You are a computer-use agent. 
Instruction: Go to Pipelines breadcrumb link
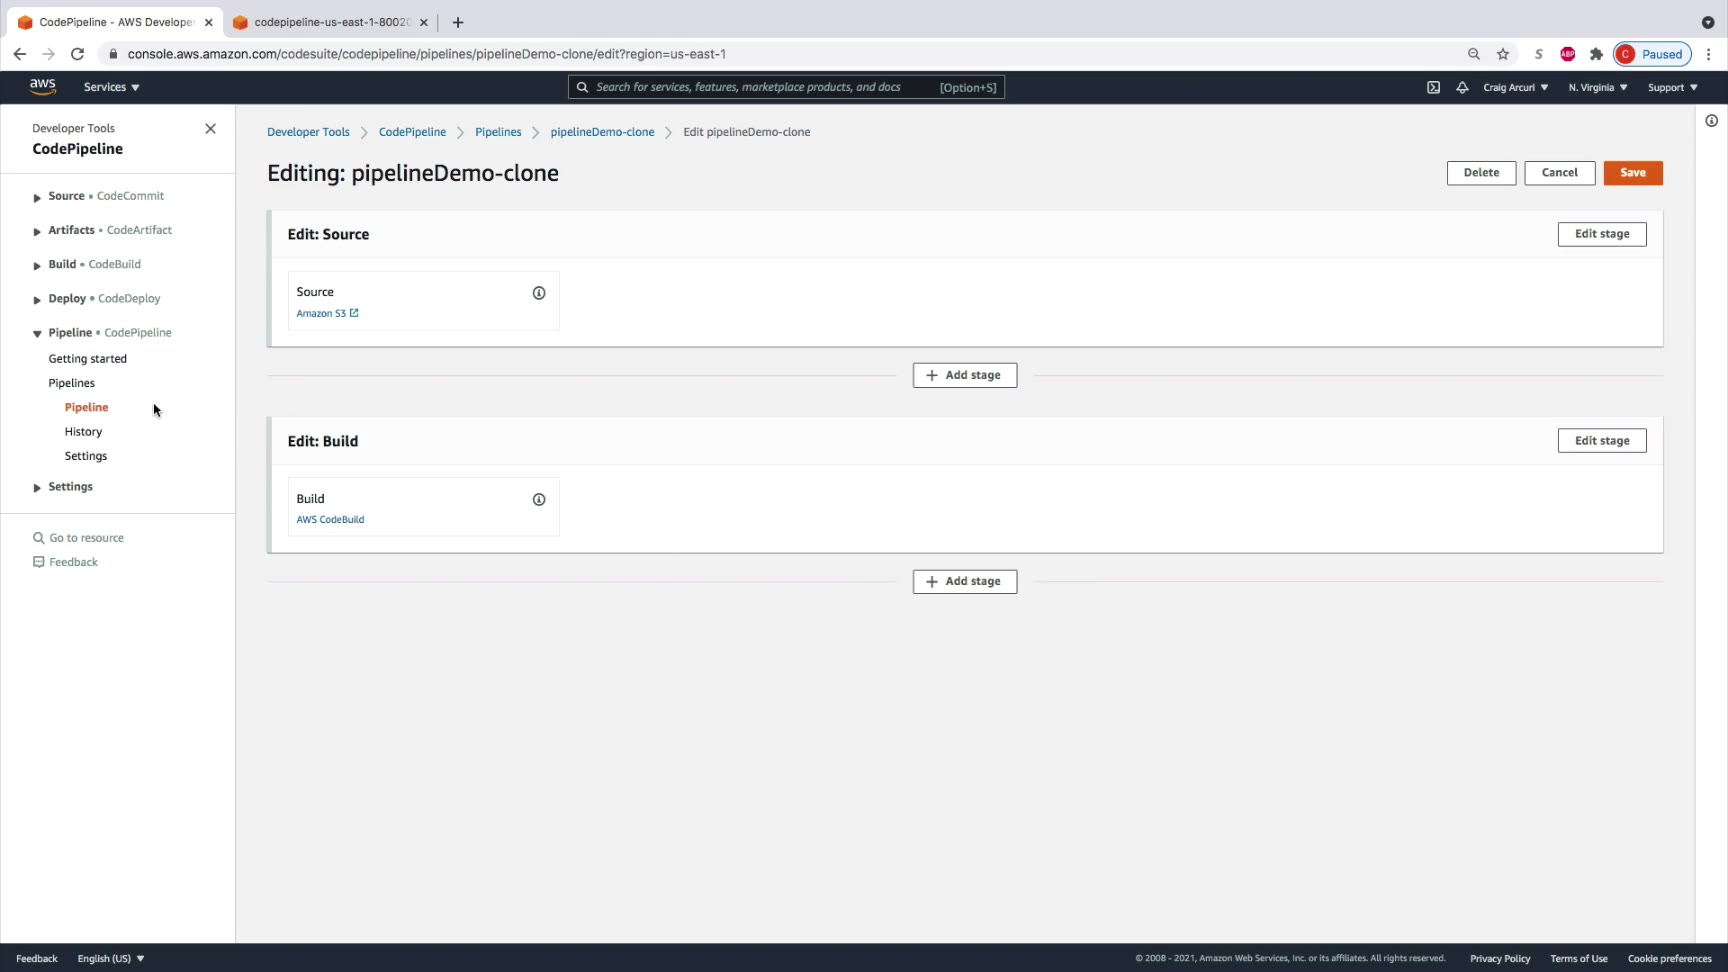point(498,132)
